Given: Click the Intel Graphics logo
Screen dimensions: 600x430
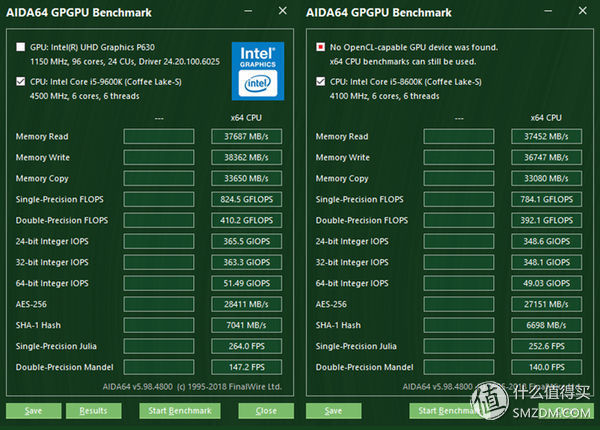Looking at the screenshot, I should click(258, 71).
